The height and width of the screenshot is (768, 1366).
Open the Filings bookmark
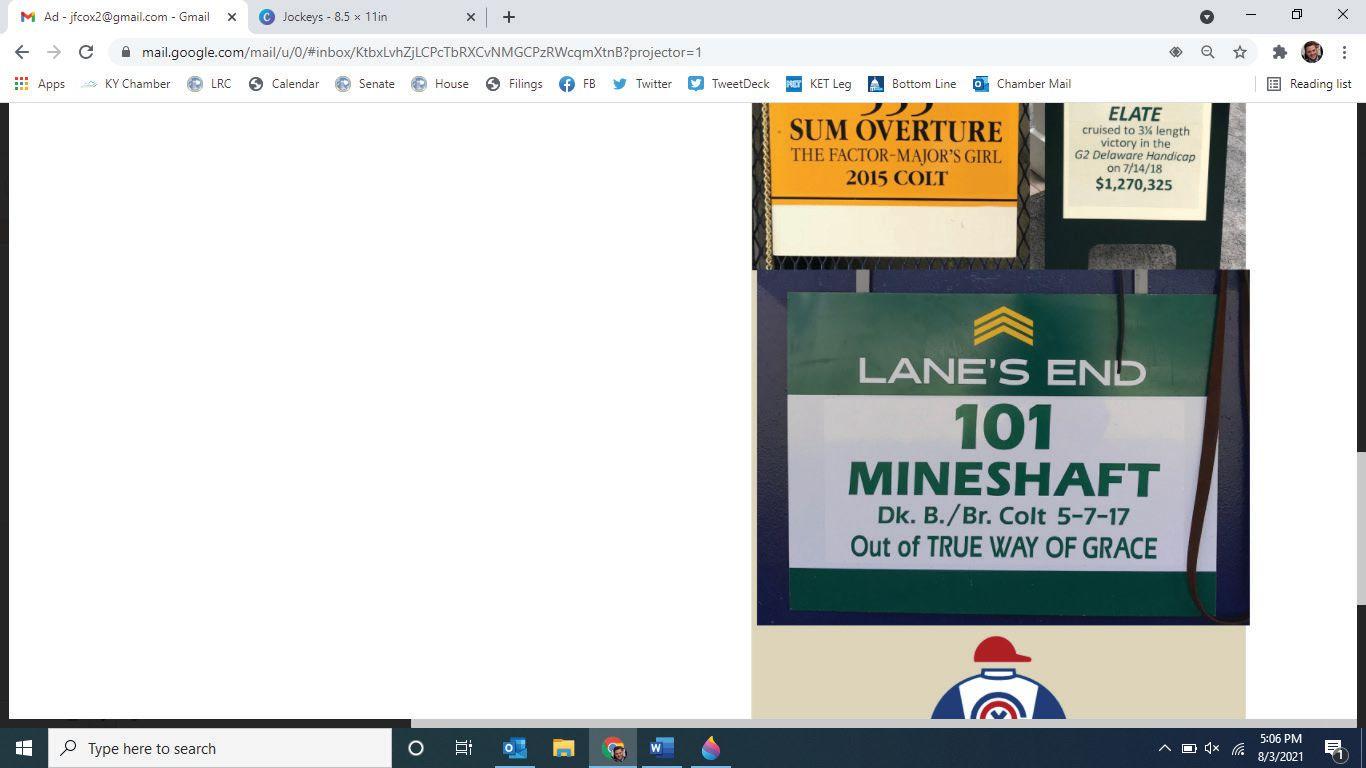tap(514, 84)
